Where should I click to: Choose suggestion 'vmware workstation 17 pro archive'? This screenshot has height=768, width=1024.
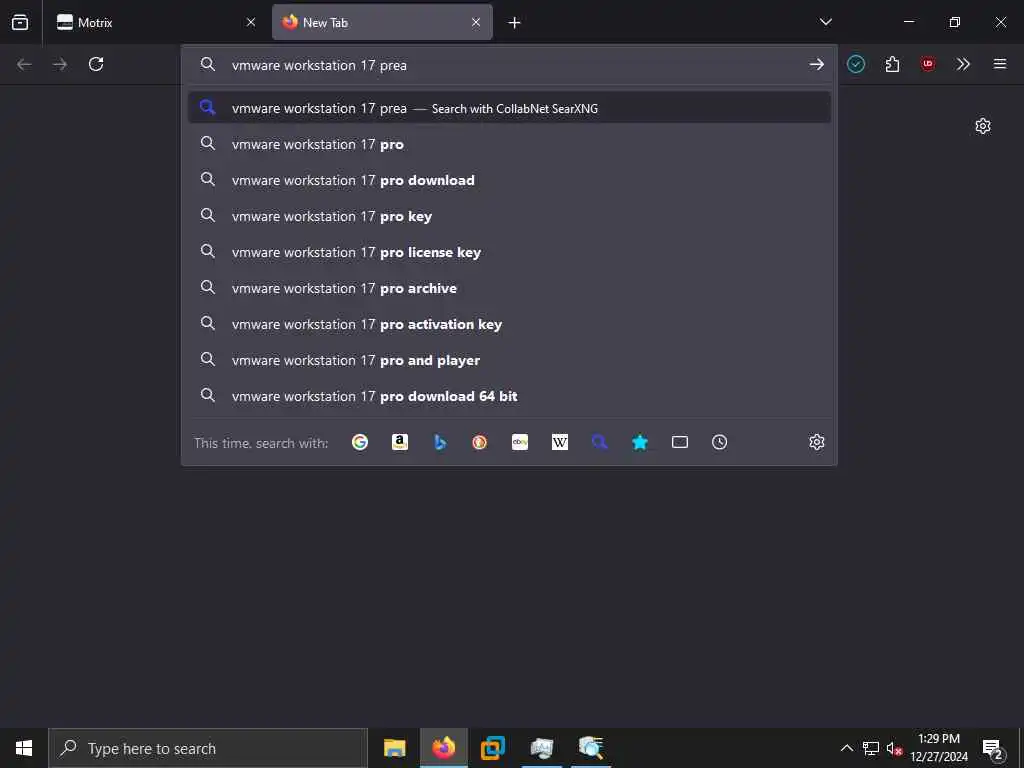(x=509, y=288)
